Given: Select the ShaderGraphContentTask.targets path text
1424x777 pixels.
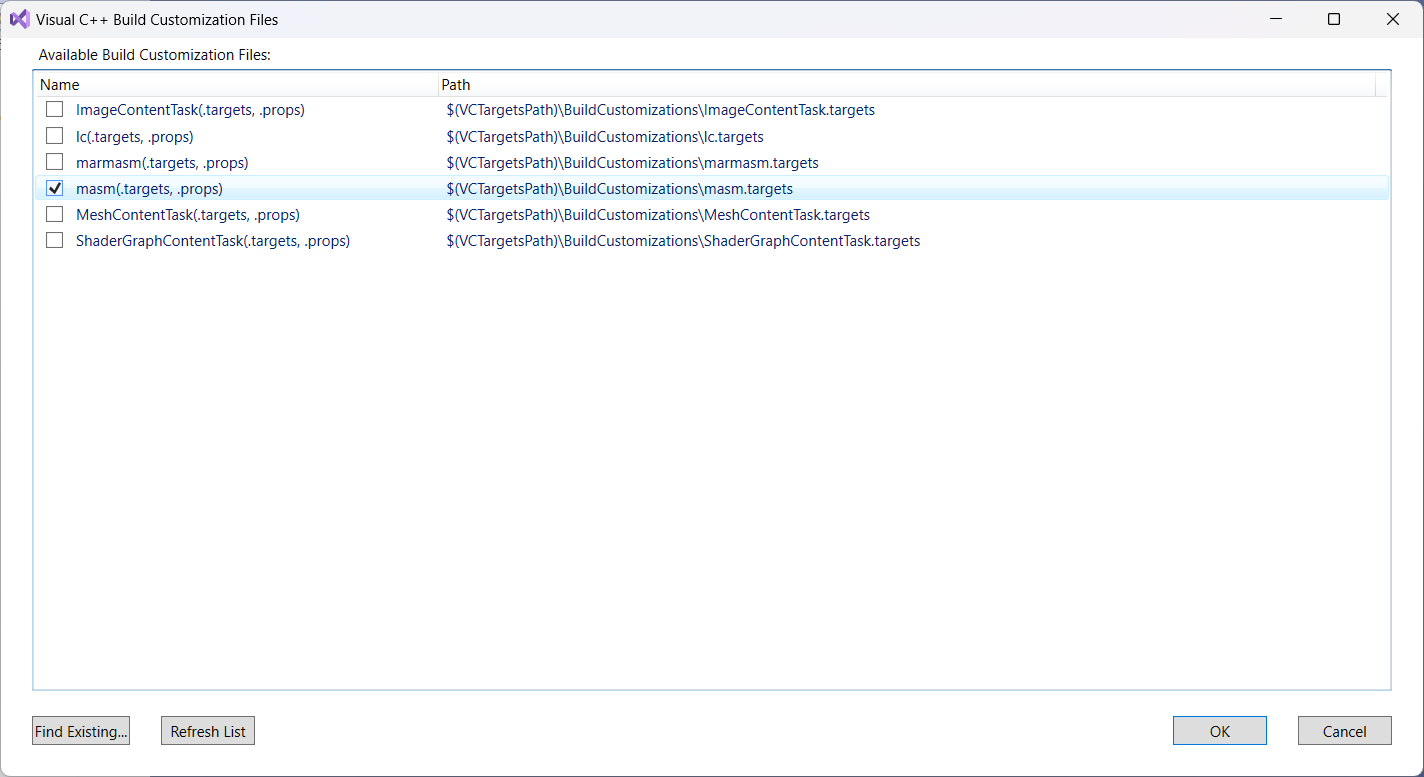Looking at the screenshot, I should click(x=683, y=241).
